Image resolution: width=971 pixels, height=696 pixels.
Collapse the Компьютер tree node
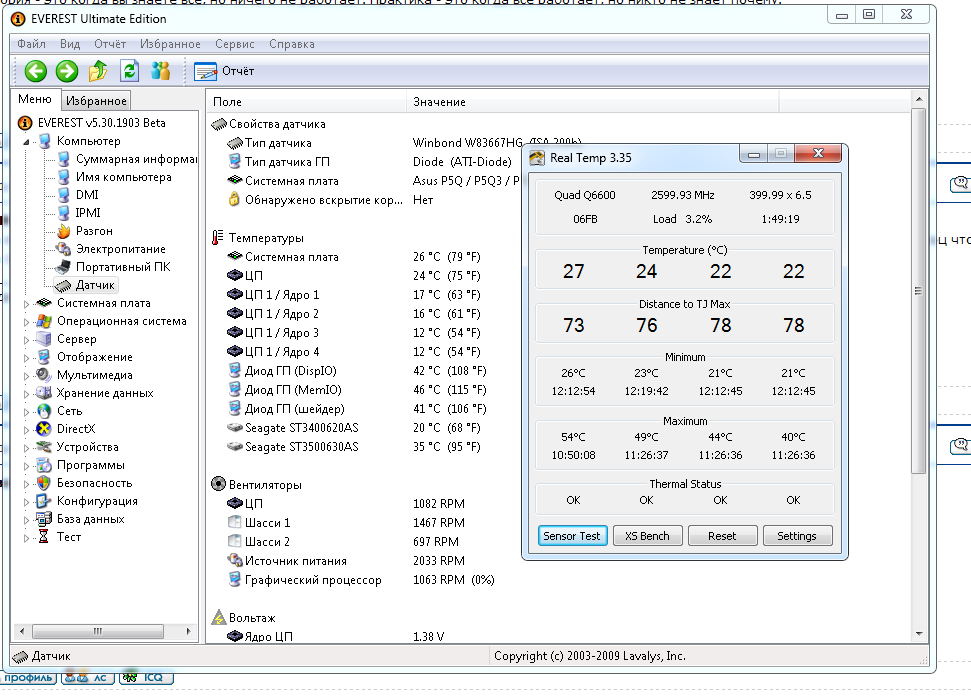click(x=26, y=142)
